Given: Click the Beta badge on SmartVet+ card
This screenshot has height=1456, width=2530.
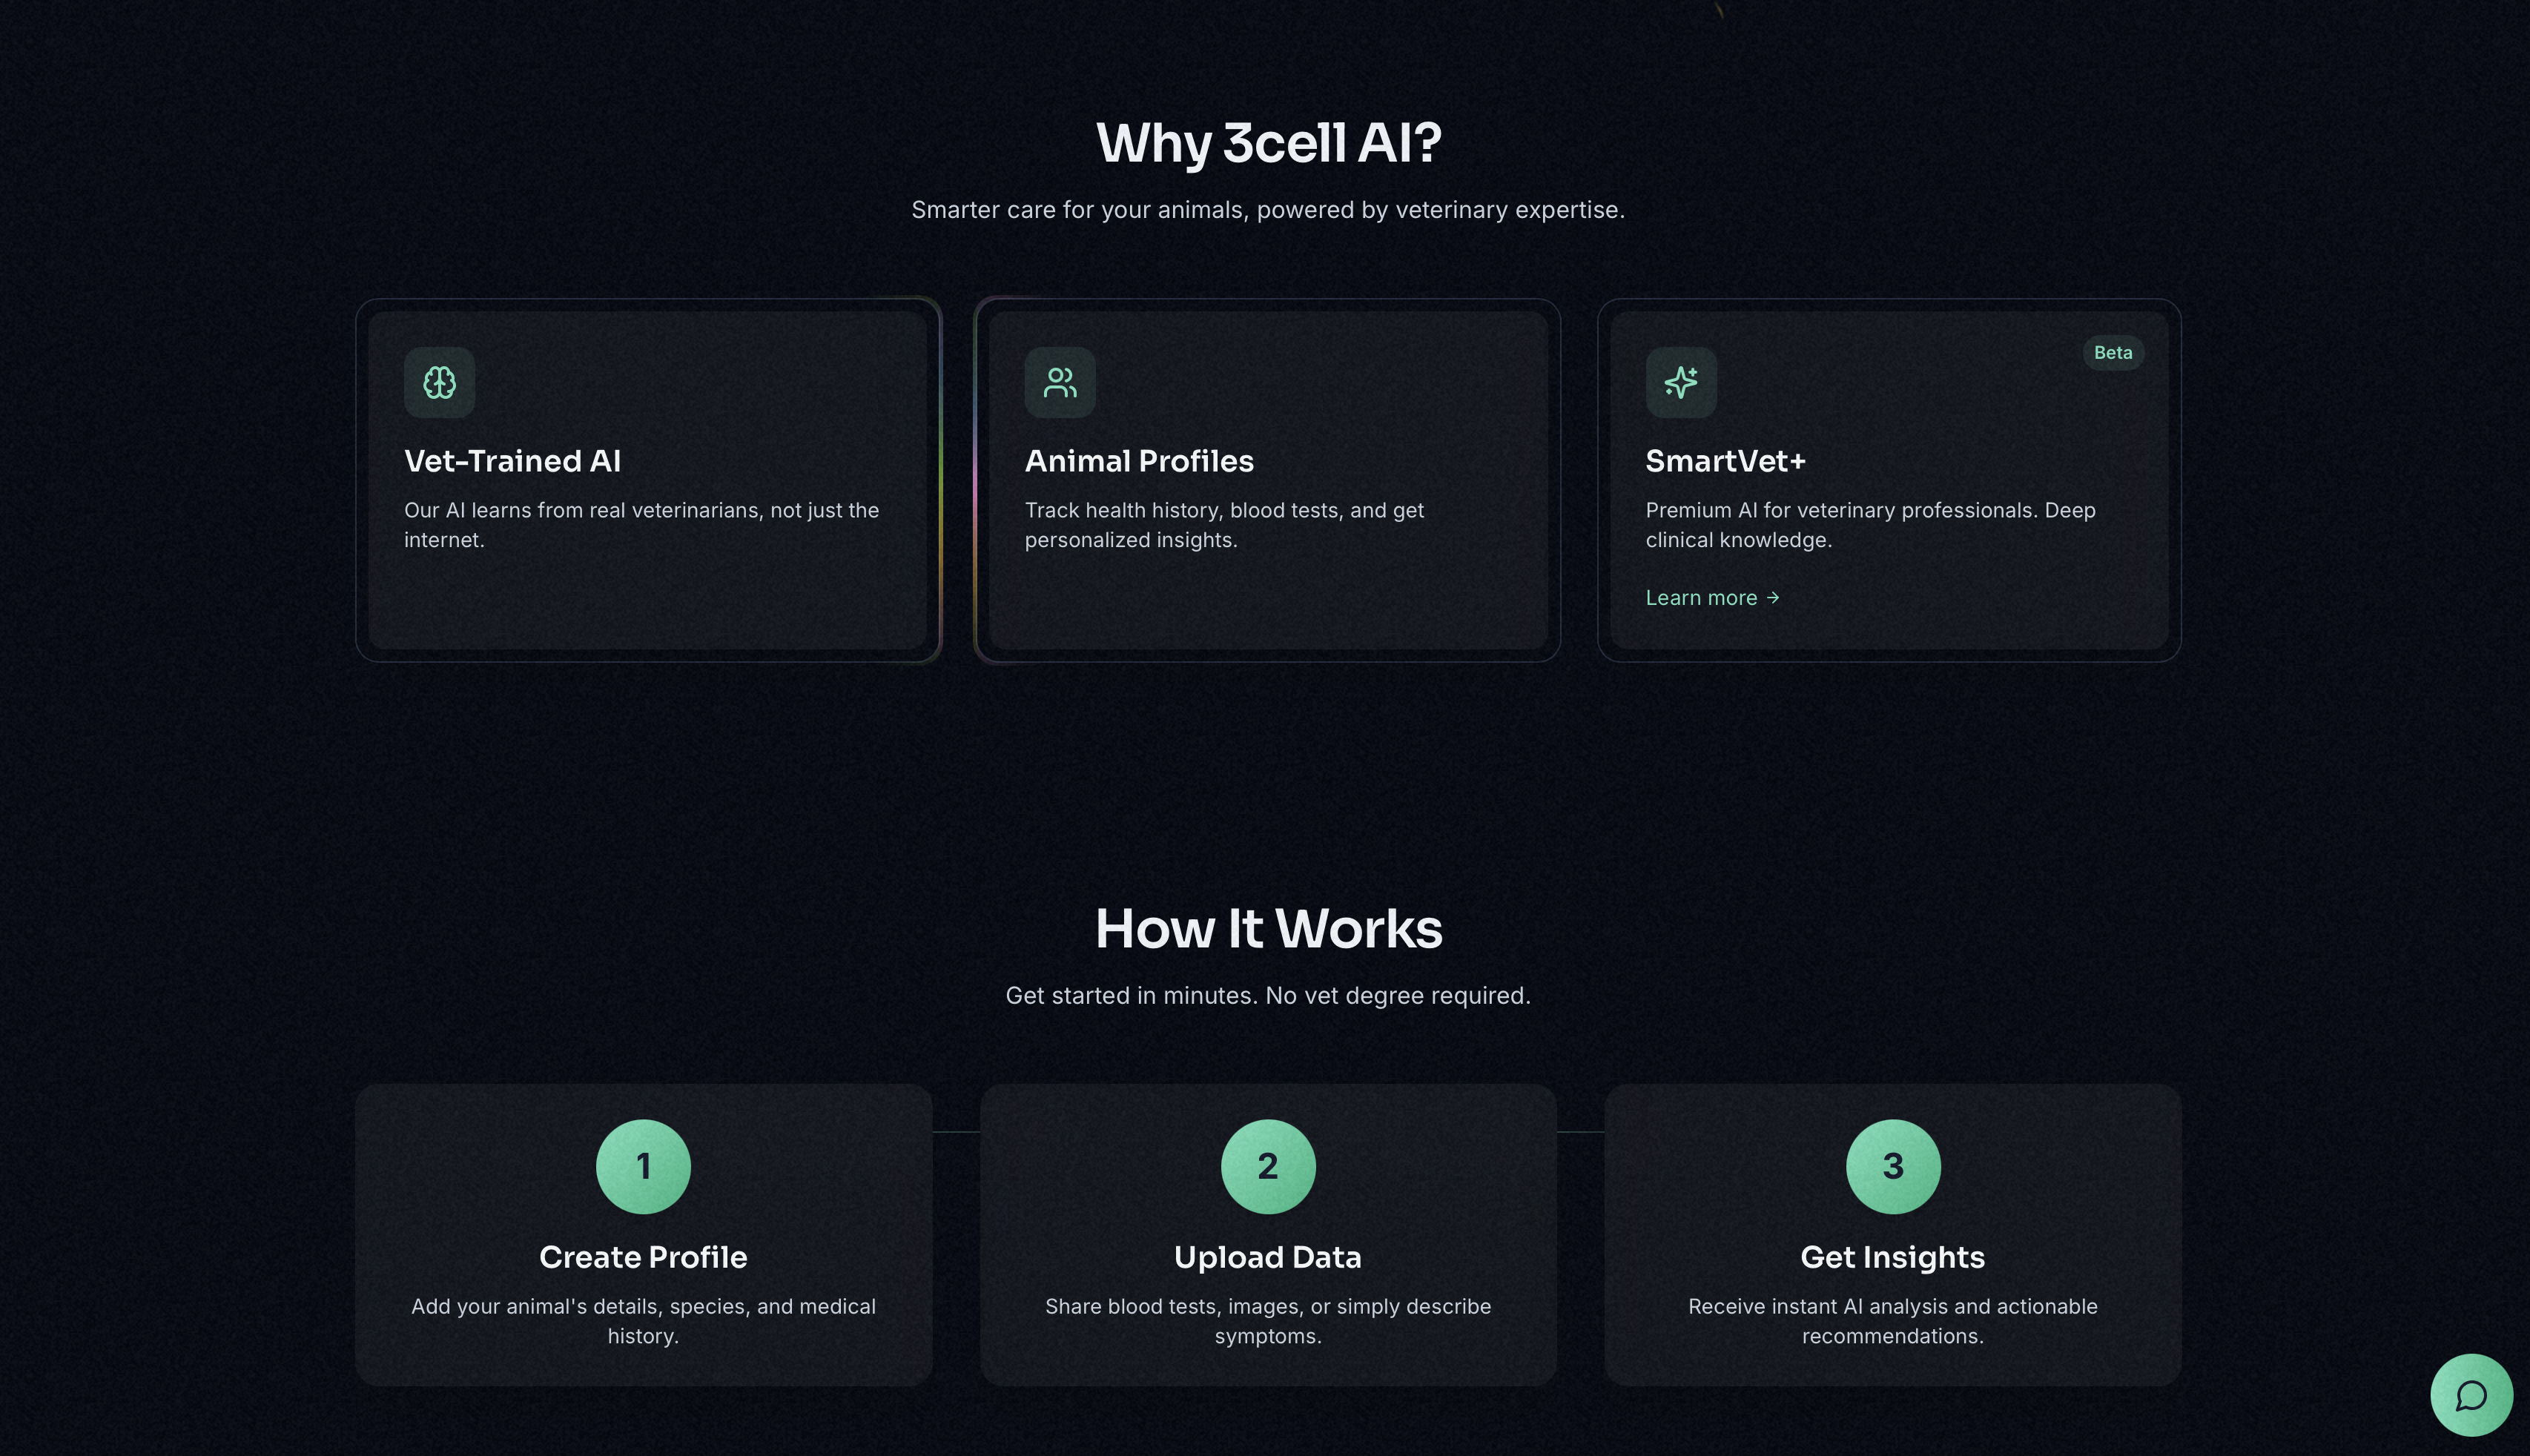Looking at the screenshot, I should [2112, 352].
